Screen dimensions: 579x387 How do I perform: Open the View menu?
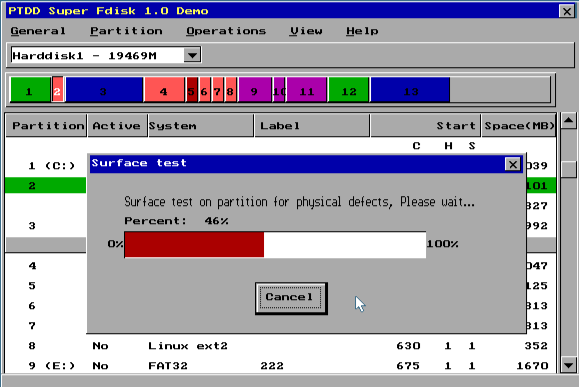click(306, 31)
